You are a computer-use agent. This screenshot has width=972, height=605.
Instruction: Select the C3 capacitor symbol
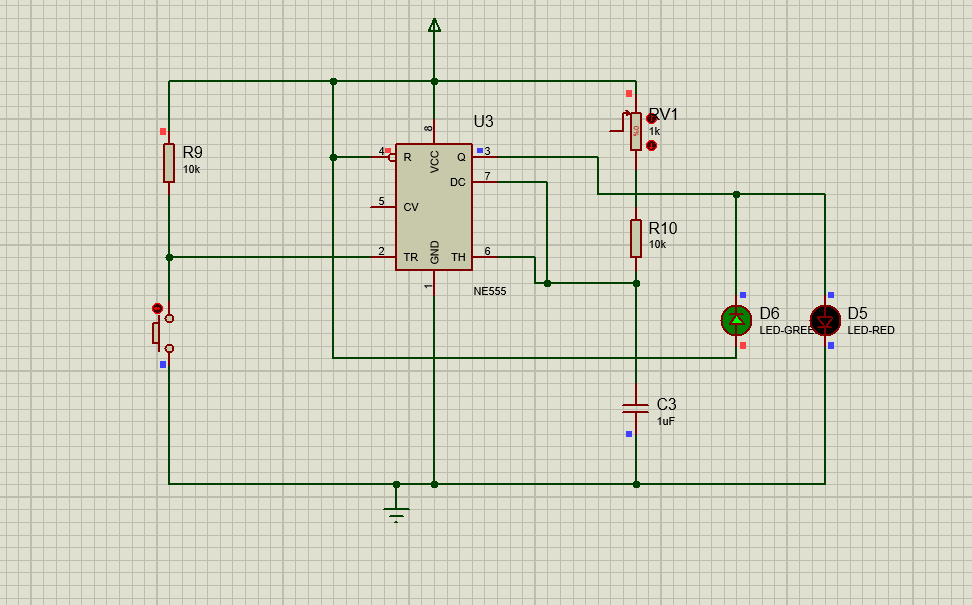635,407
